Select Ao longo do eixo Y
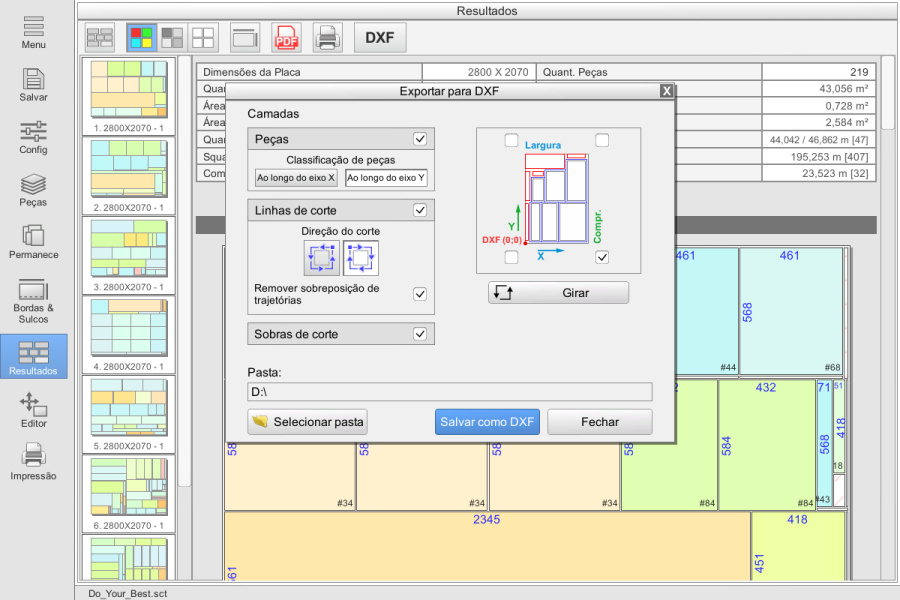900x600 pixels. coord(386,178)
